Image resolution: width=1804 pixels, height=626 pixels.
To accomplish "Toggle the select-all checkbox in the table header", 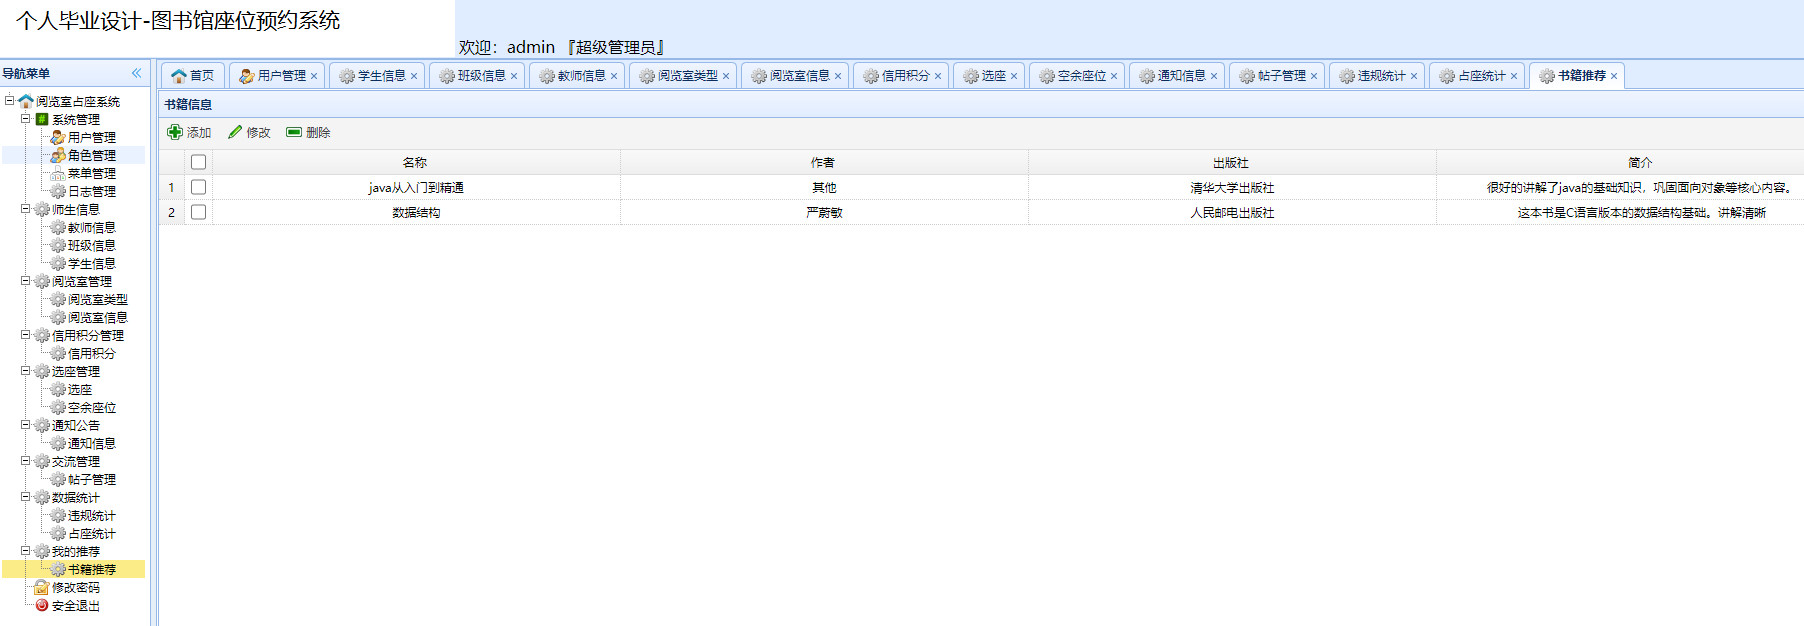I will (198, 162).
